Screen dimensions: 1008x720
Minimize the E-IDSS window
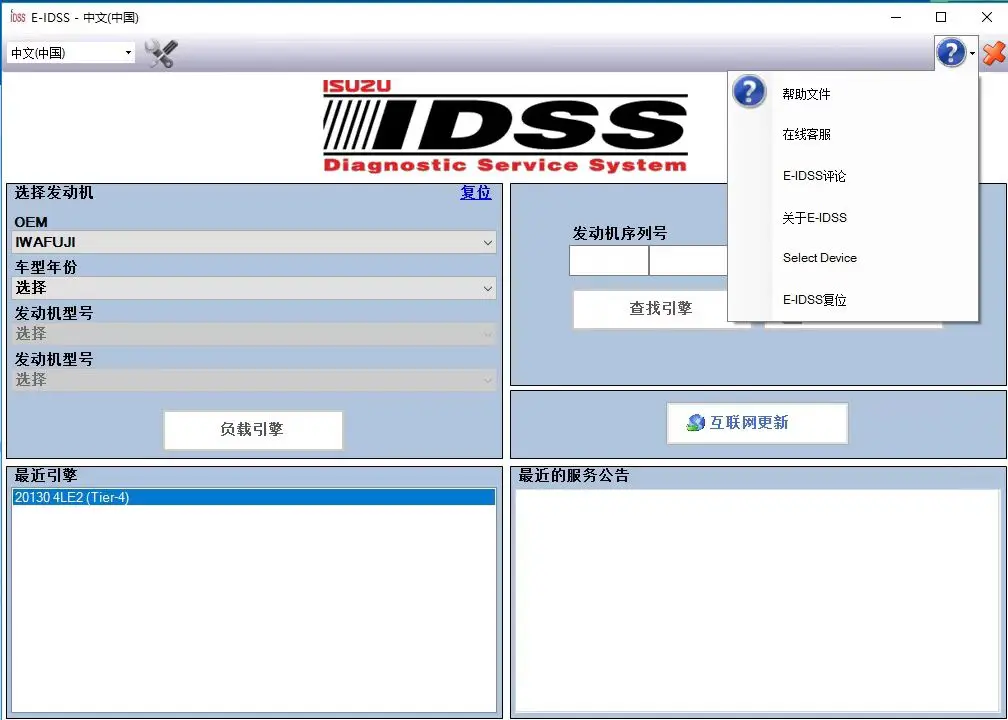pos(896,17)
